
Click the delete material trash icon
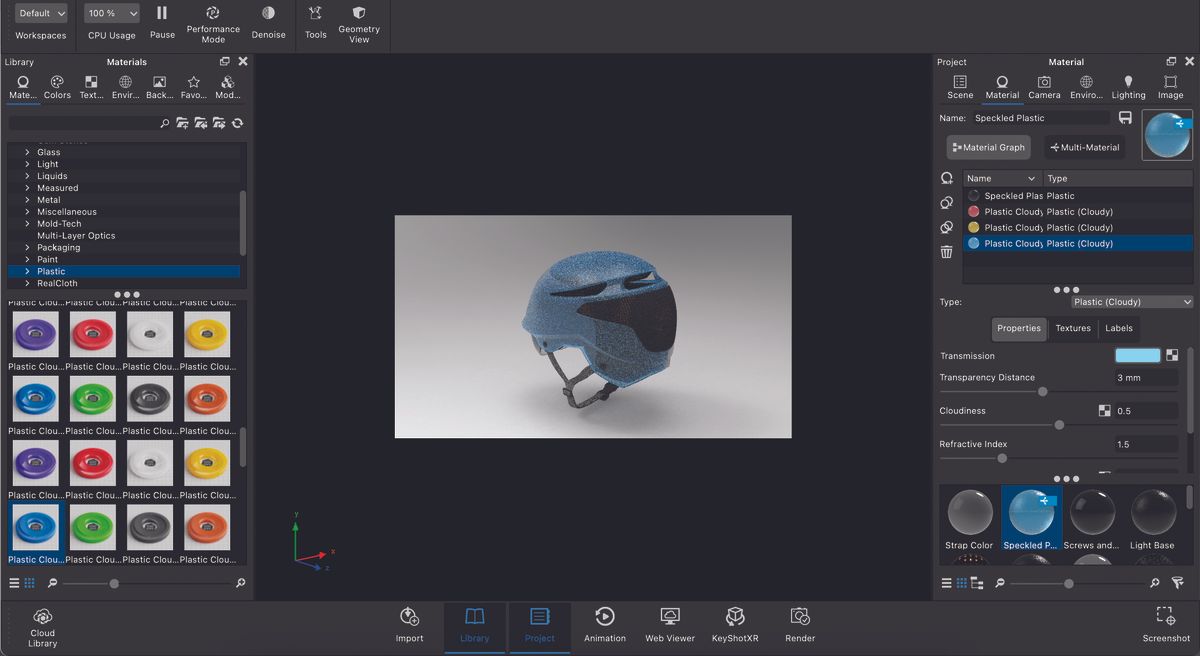pyautogui.click(x=946, y=252)
